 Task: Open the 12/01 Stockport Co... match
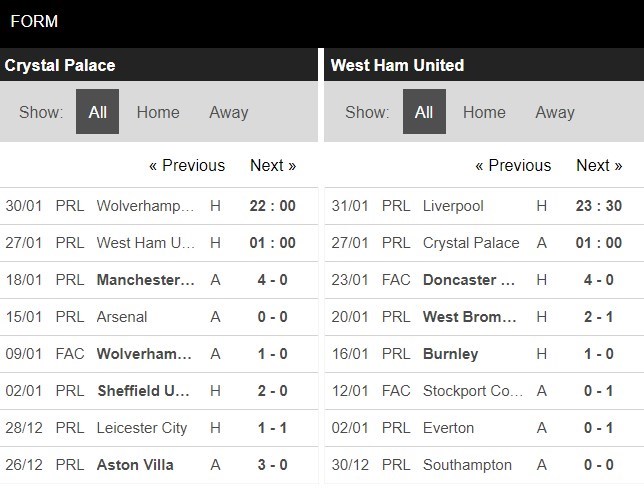[484, 391]
